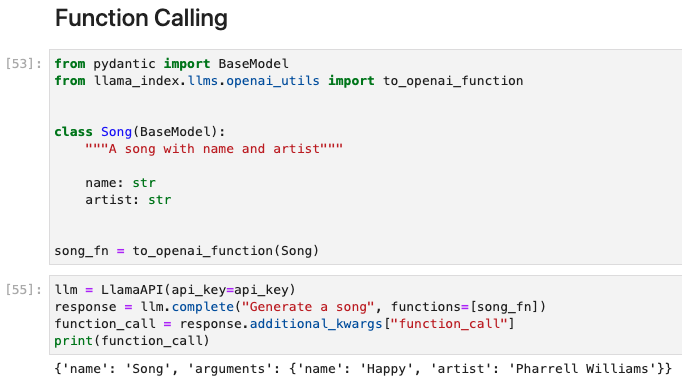The image size is (682, 385).
Task: Click the artist: str field line
Action: [128, 200]
